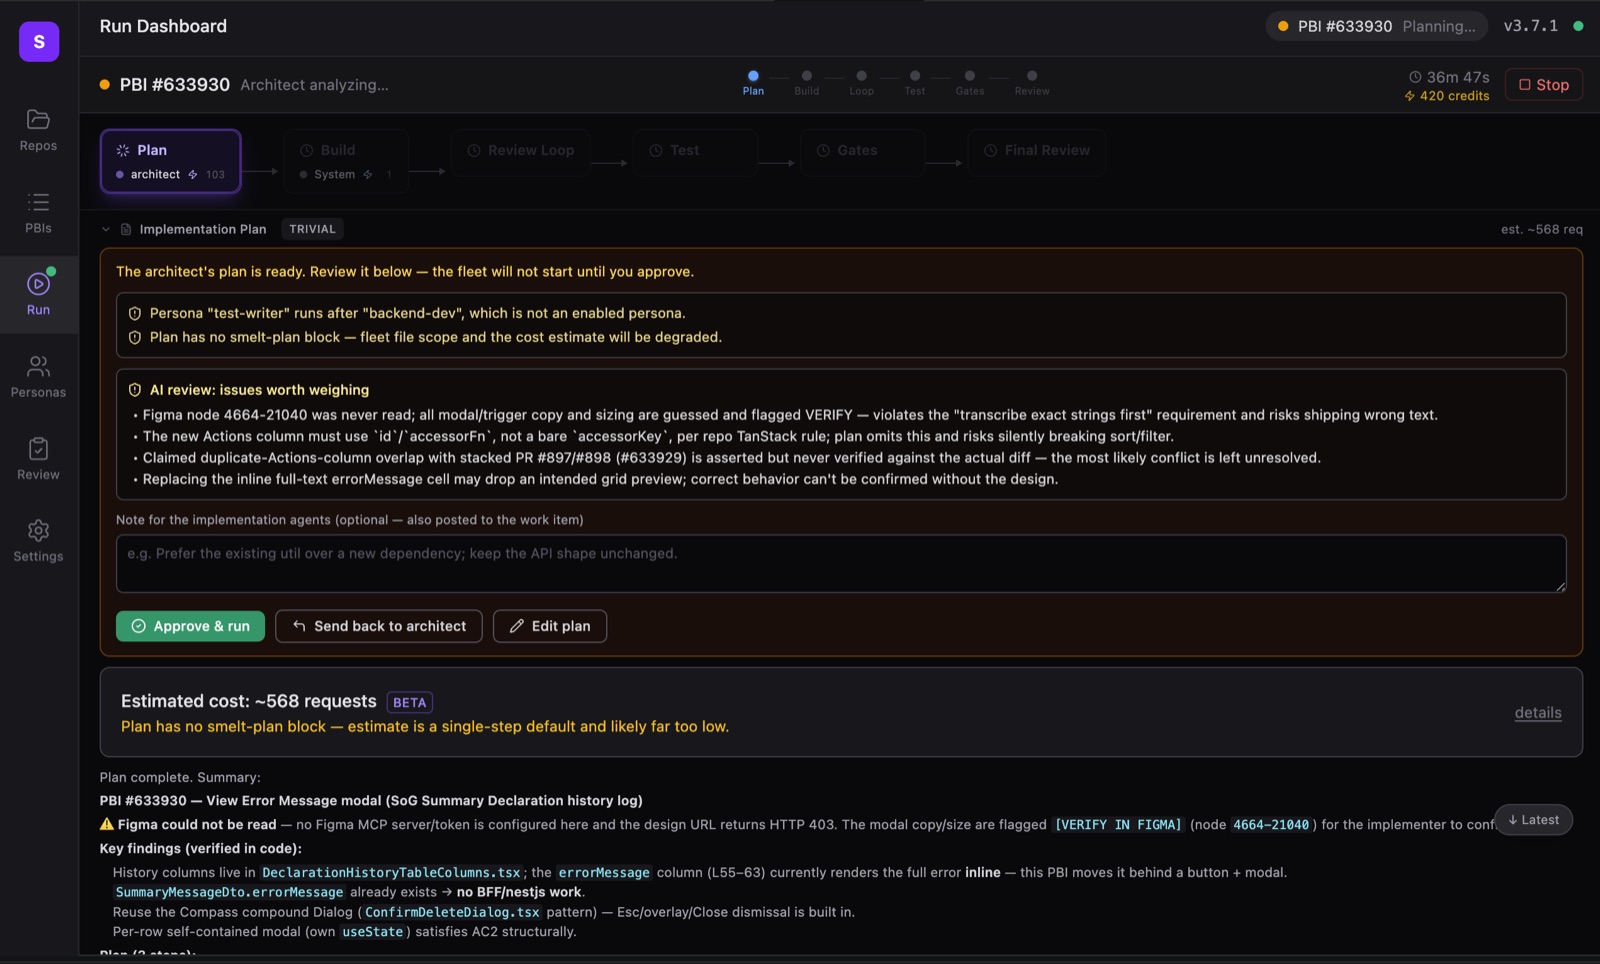Select the Test step in progress tracker
The height and width of the screenshot is (964, 1600).
[915, 83]
